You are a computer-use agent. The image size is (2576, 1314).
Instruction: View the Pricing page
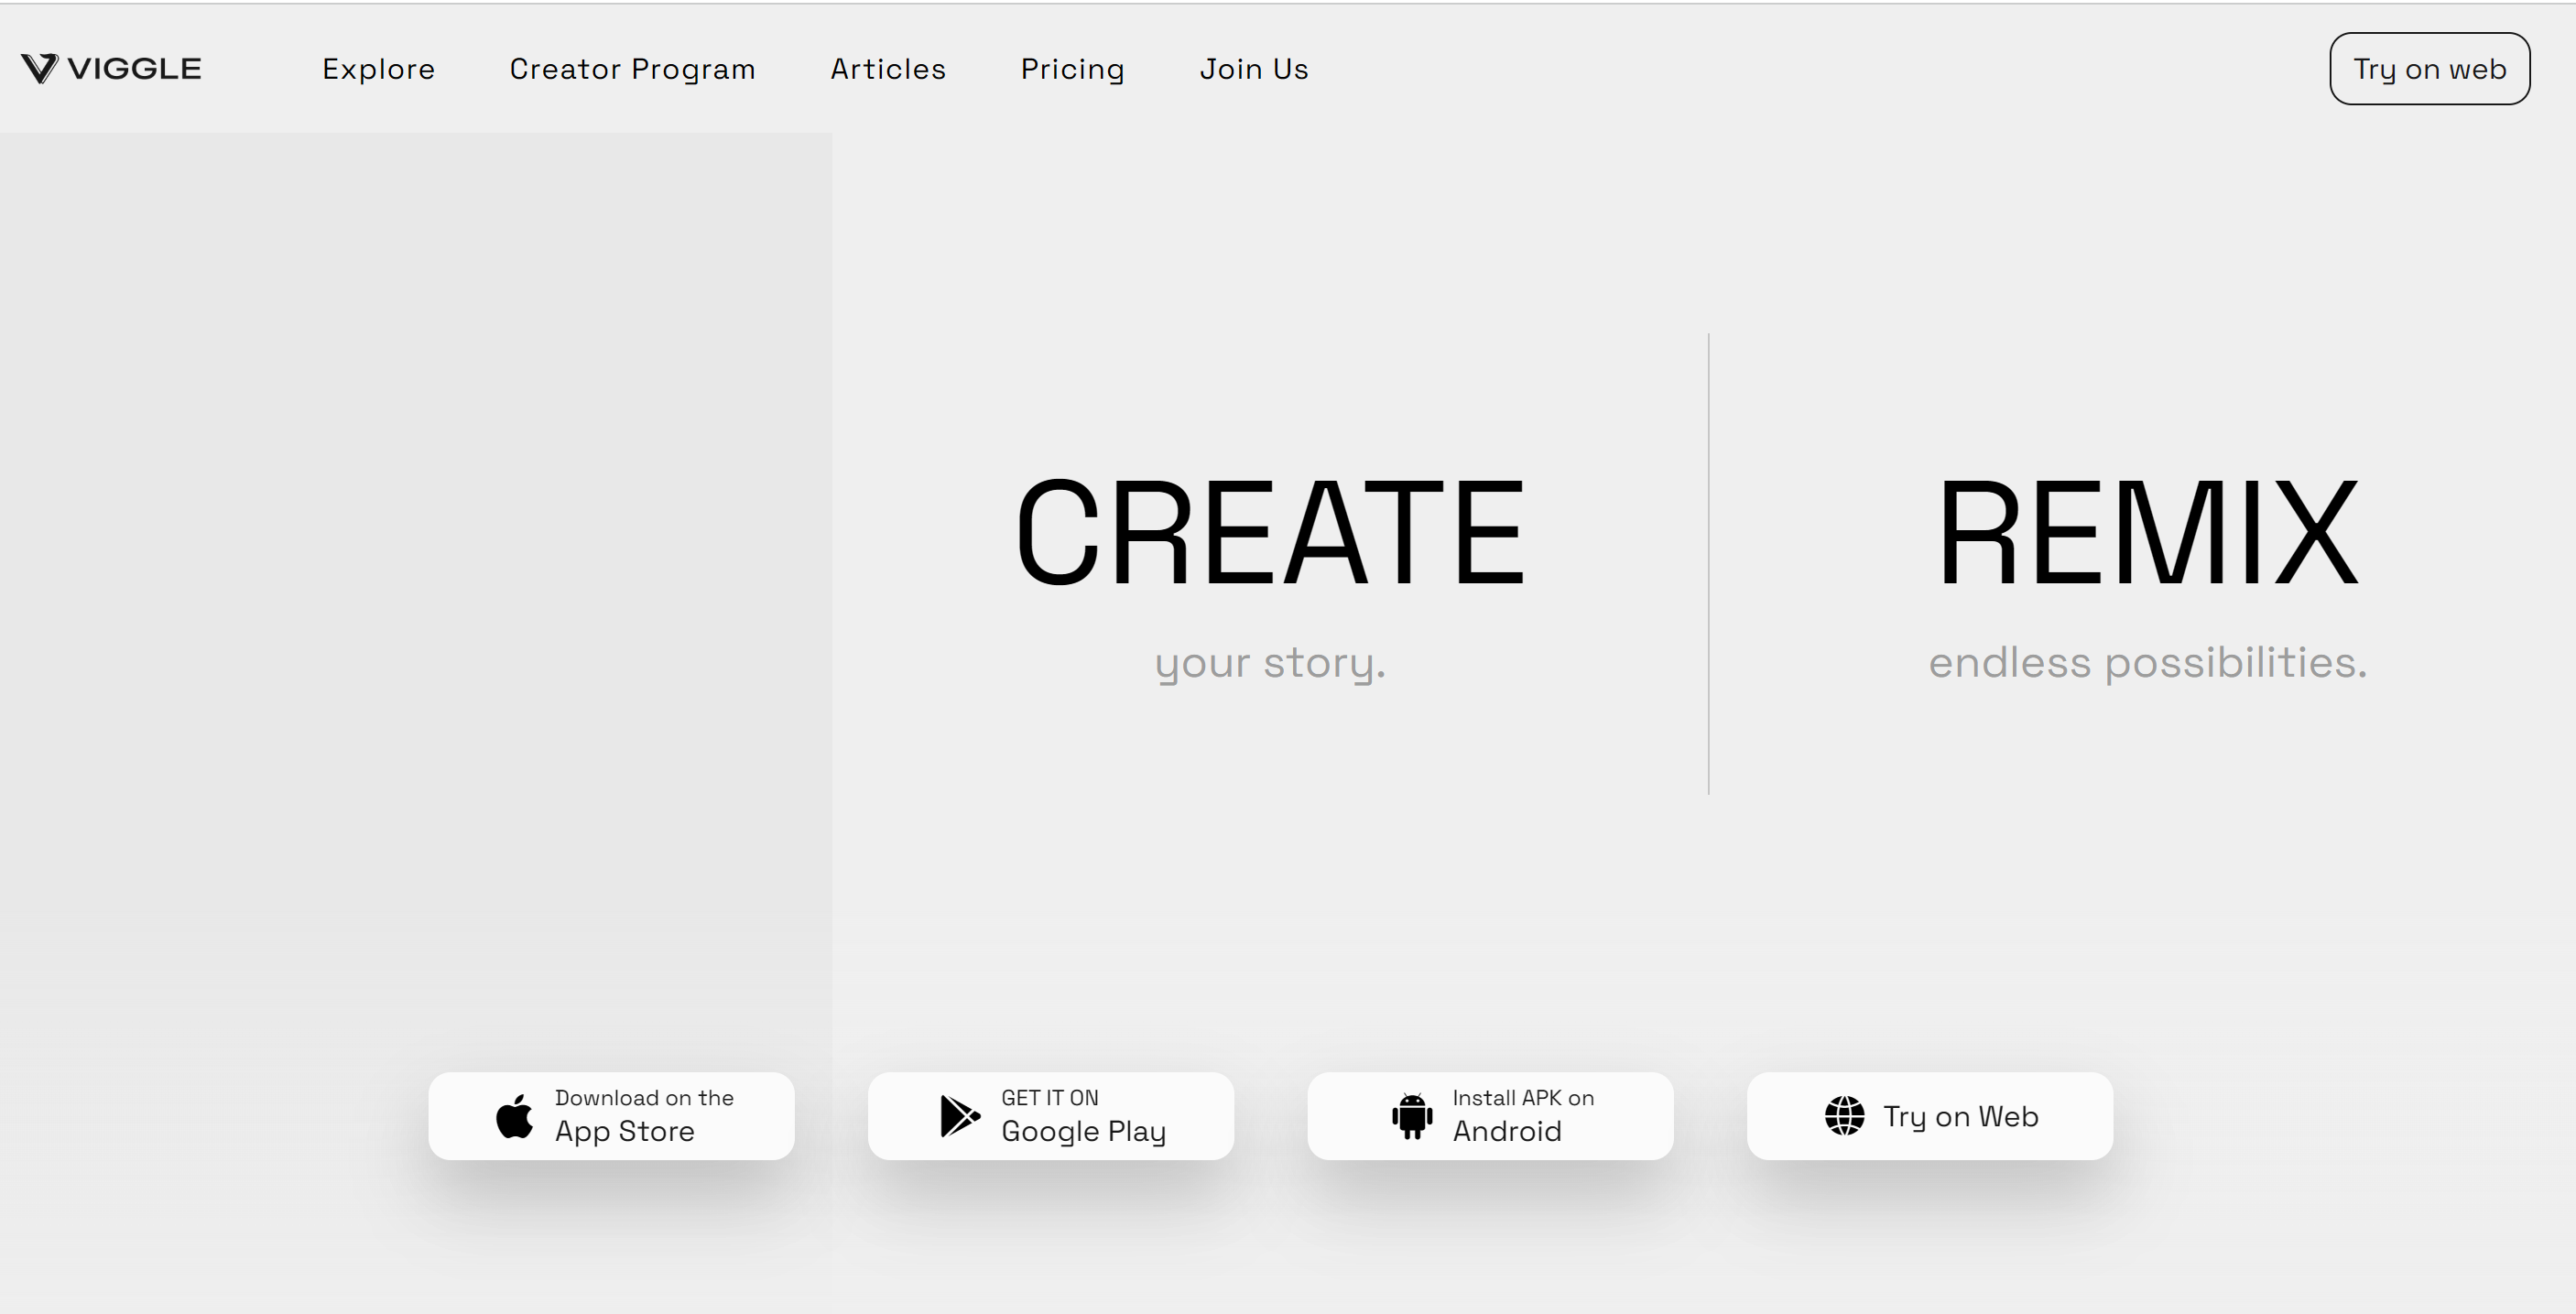click(x=1072, y=69)
